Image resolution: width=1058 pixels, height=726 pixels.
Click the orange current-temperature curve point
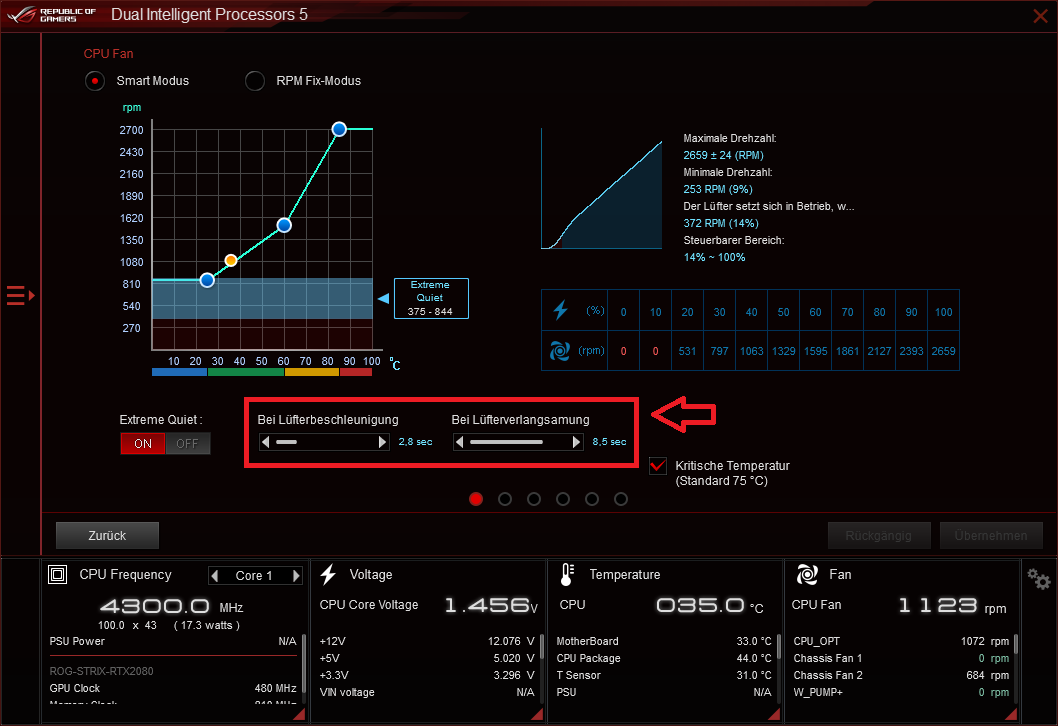tap(231, 260)
